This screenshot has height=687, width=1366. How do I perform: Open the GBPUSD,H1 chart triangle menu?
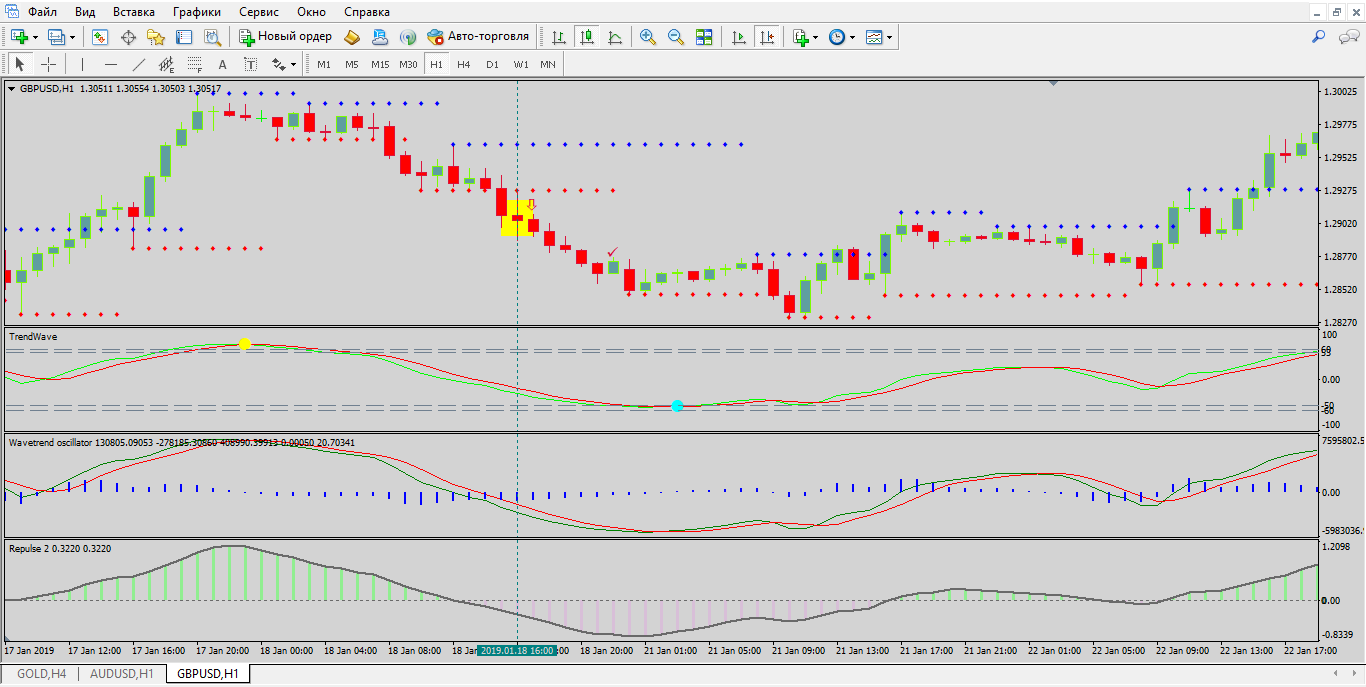click(12, 88)
